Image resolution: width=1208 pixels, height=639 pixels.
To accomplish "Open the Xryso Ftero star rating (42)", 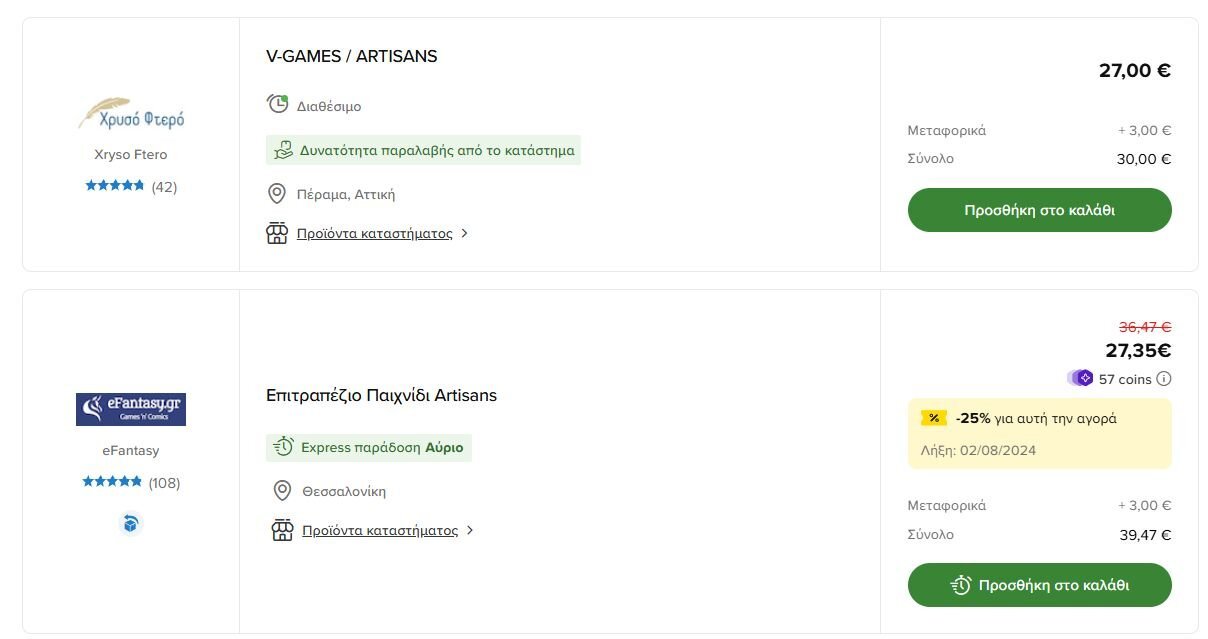I will 131,186.
